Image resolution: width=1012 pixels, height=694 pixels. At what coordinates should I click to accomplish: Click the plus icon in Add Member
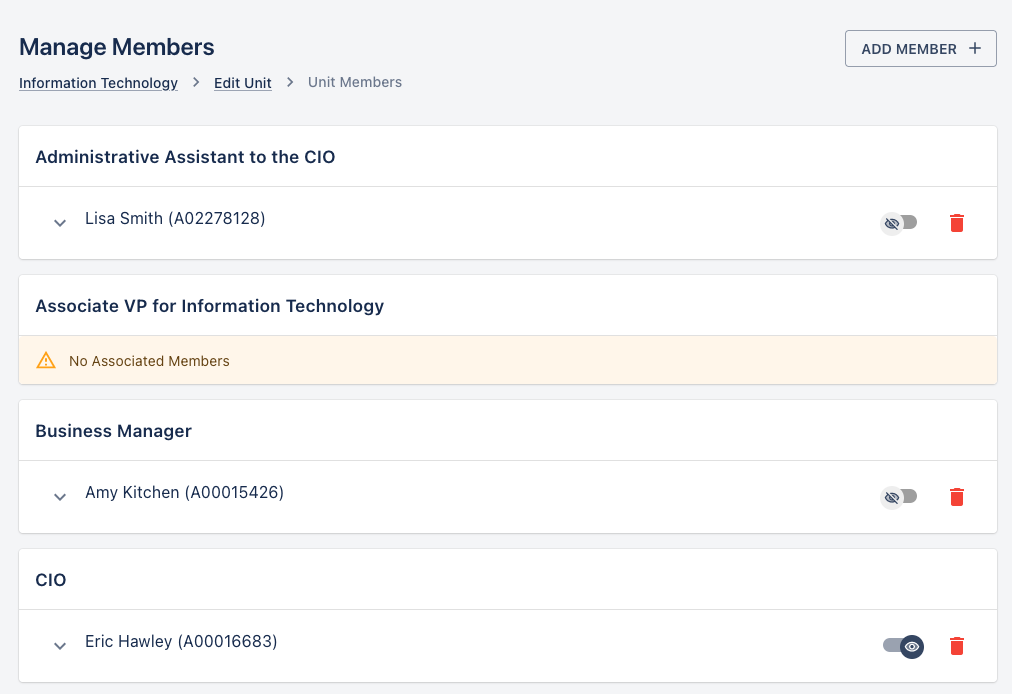(975, 49)
